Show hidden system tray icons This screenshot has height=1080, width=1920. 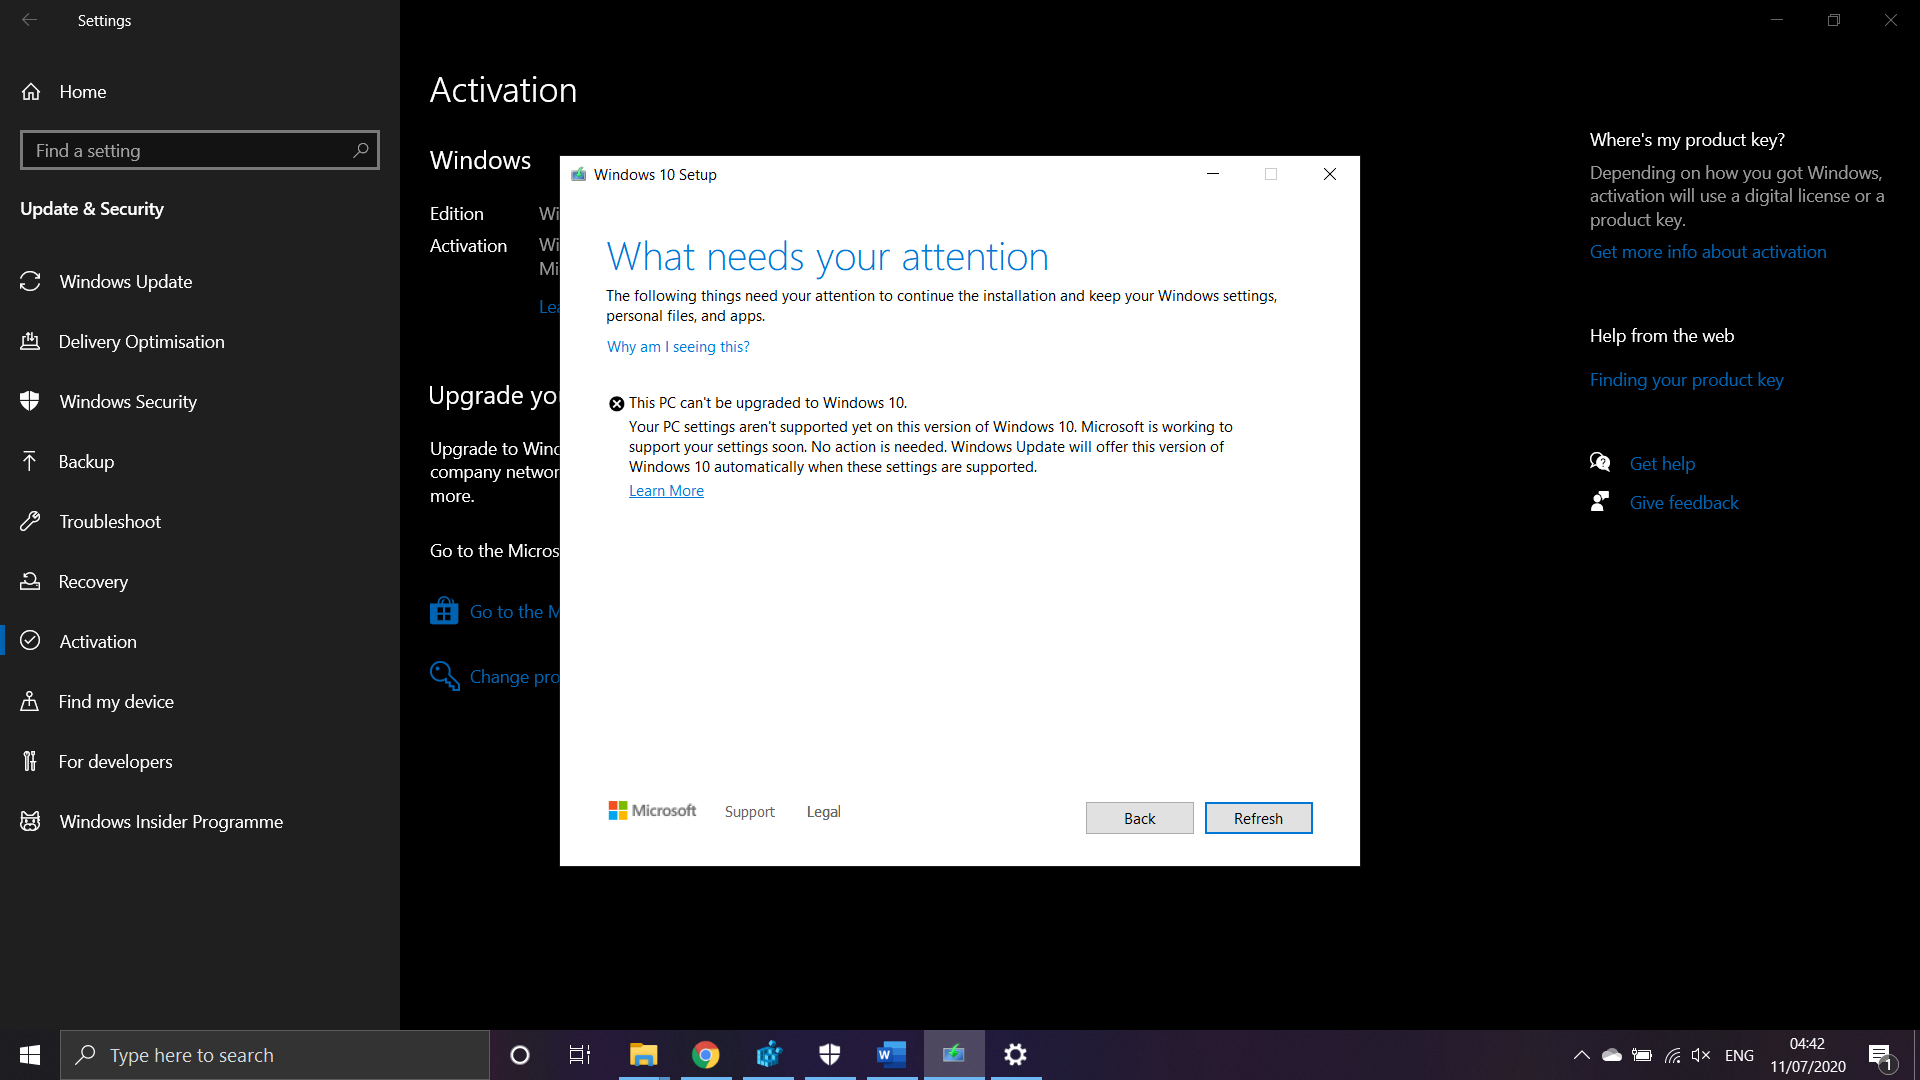[x=1582, y=1055]
